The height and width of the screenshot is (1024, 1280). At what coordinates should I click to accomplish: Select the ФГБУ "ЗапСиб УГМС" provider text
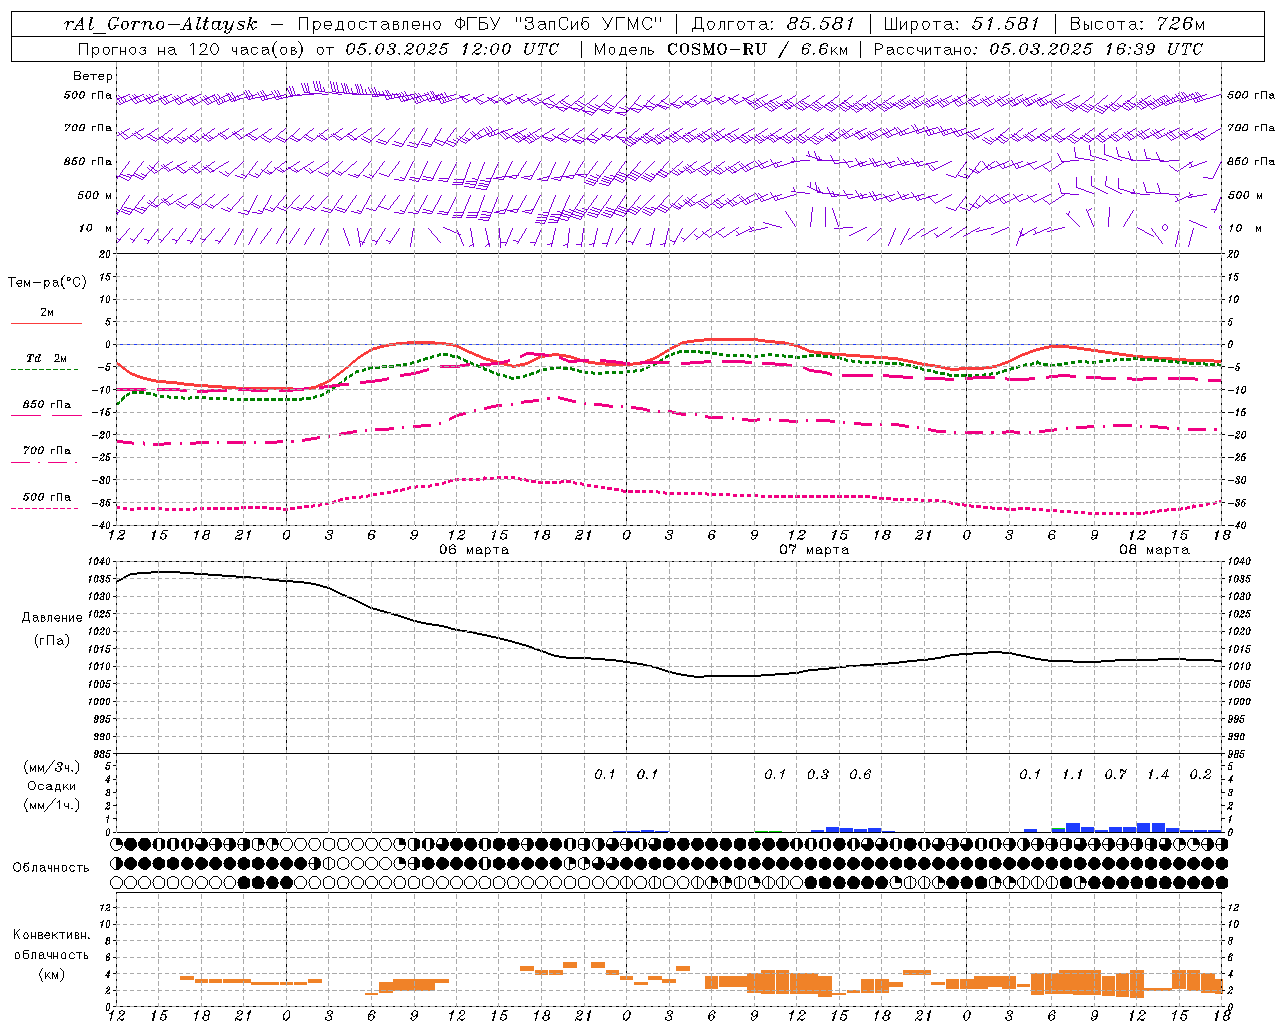click(558, 24)
